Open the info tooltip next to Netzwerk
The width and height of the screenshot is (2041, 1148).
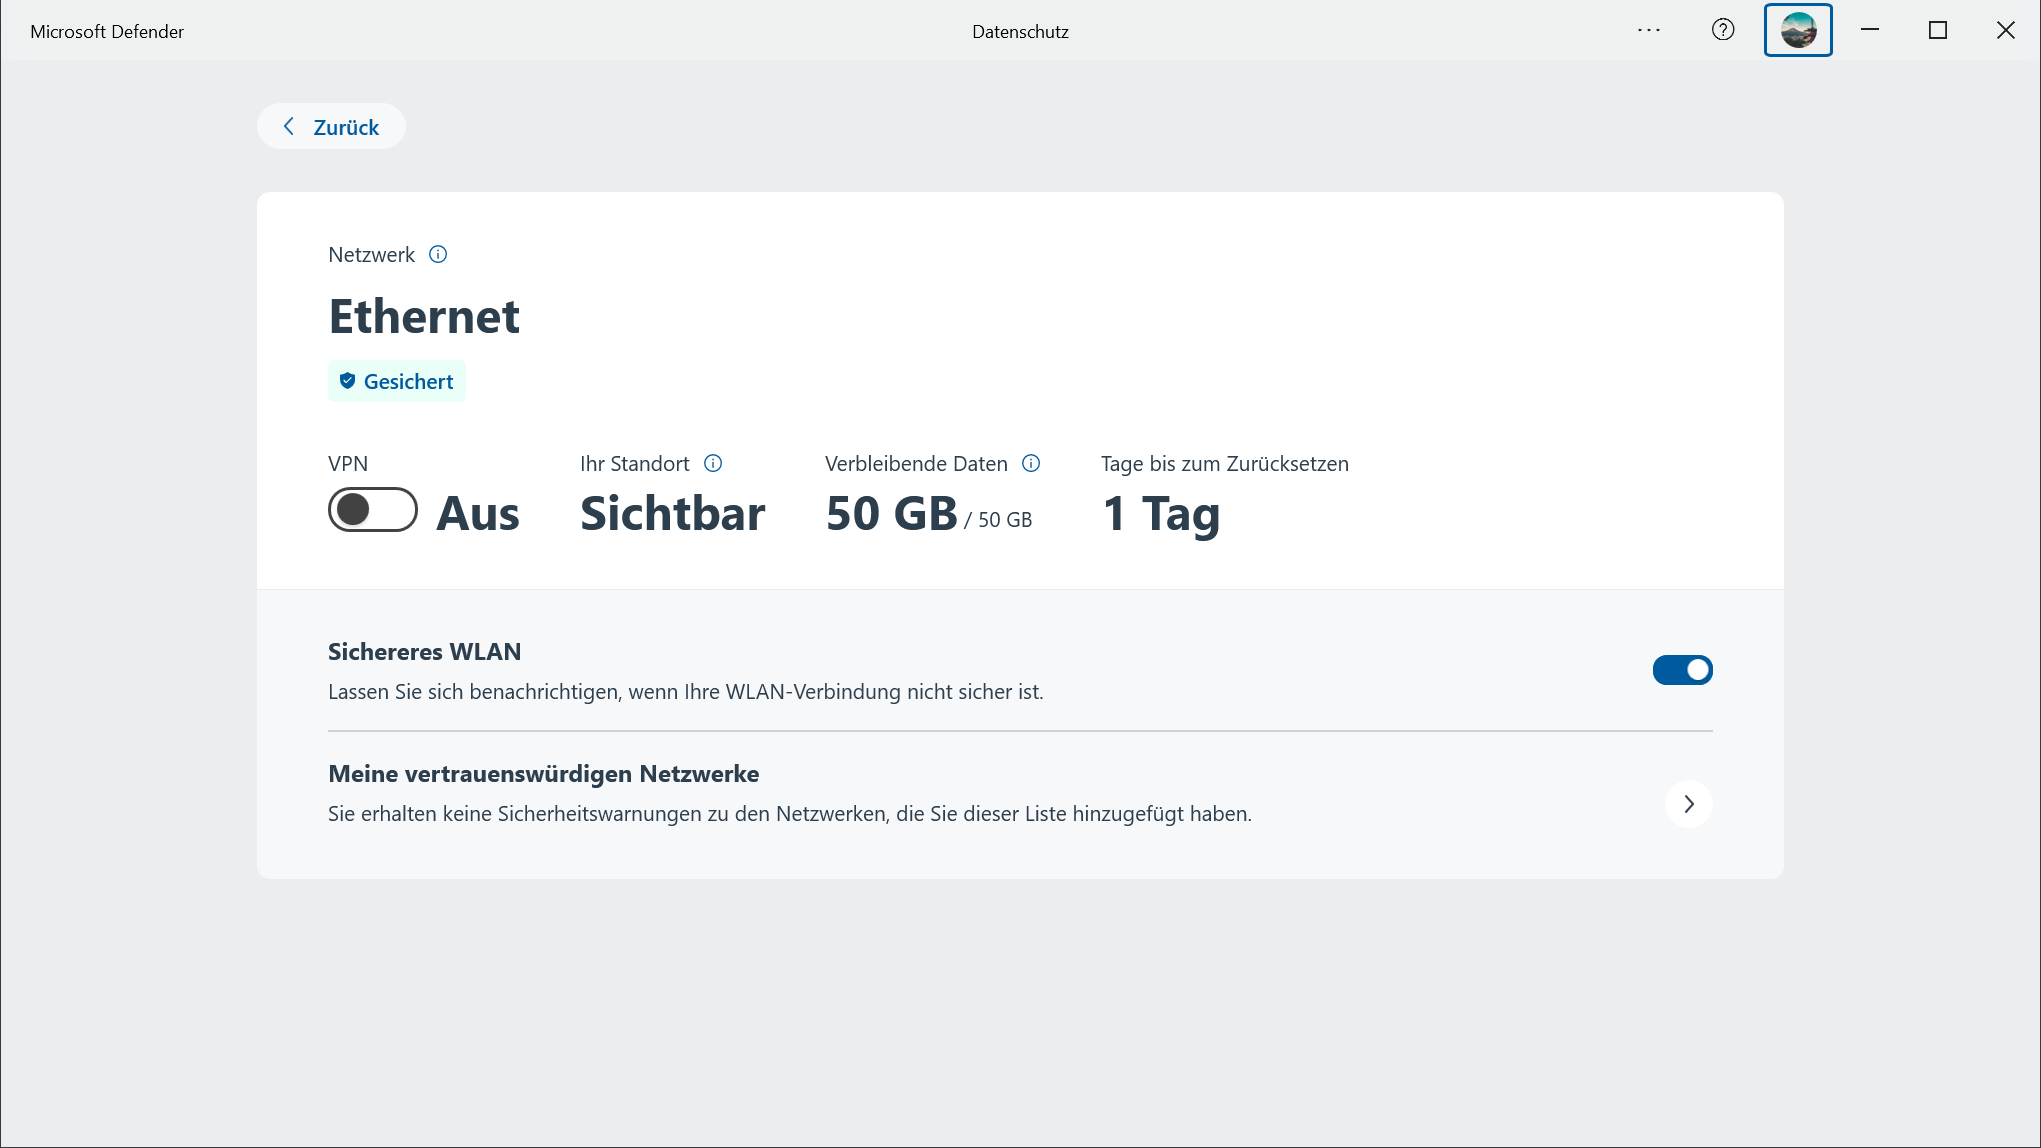[x=437, y=254]
